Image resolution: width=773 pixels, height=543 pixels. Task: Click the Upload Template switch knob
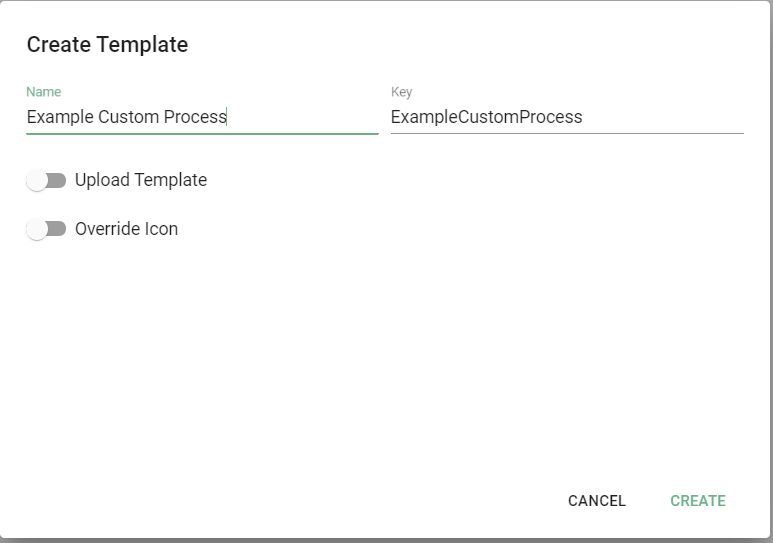37,181
